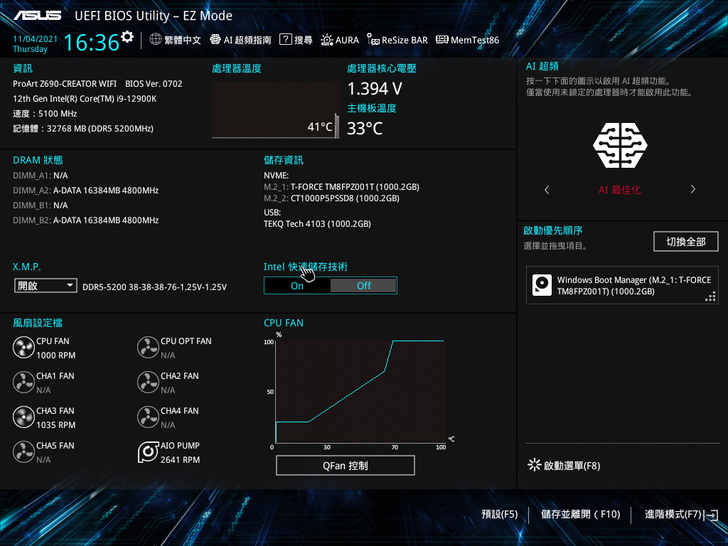This screenshot has width=728, height=546.
Task: Load defaults with 預設(F5)
Action: [500, 514]
